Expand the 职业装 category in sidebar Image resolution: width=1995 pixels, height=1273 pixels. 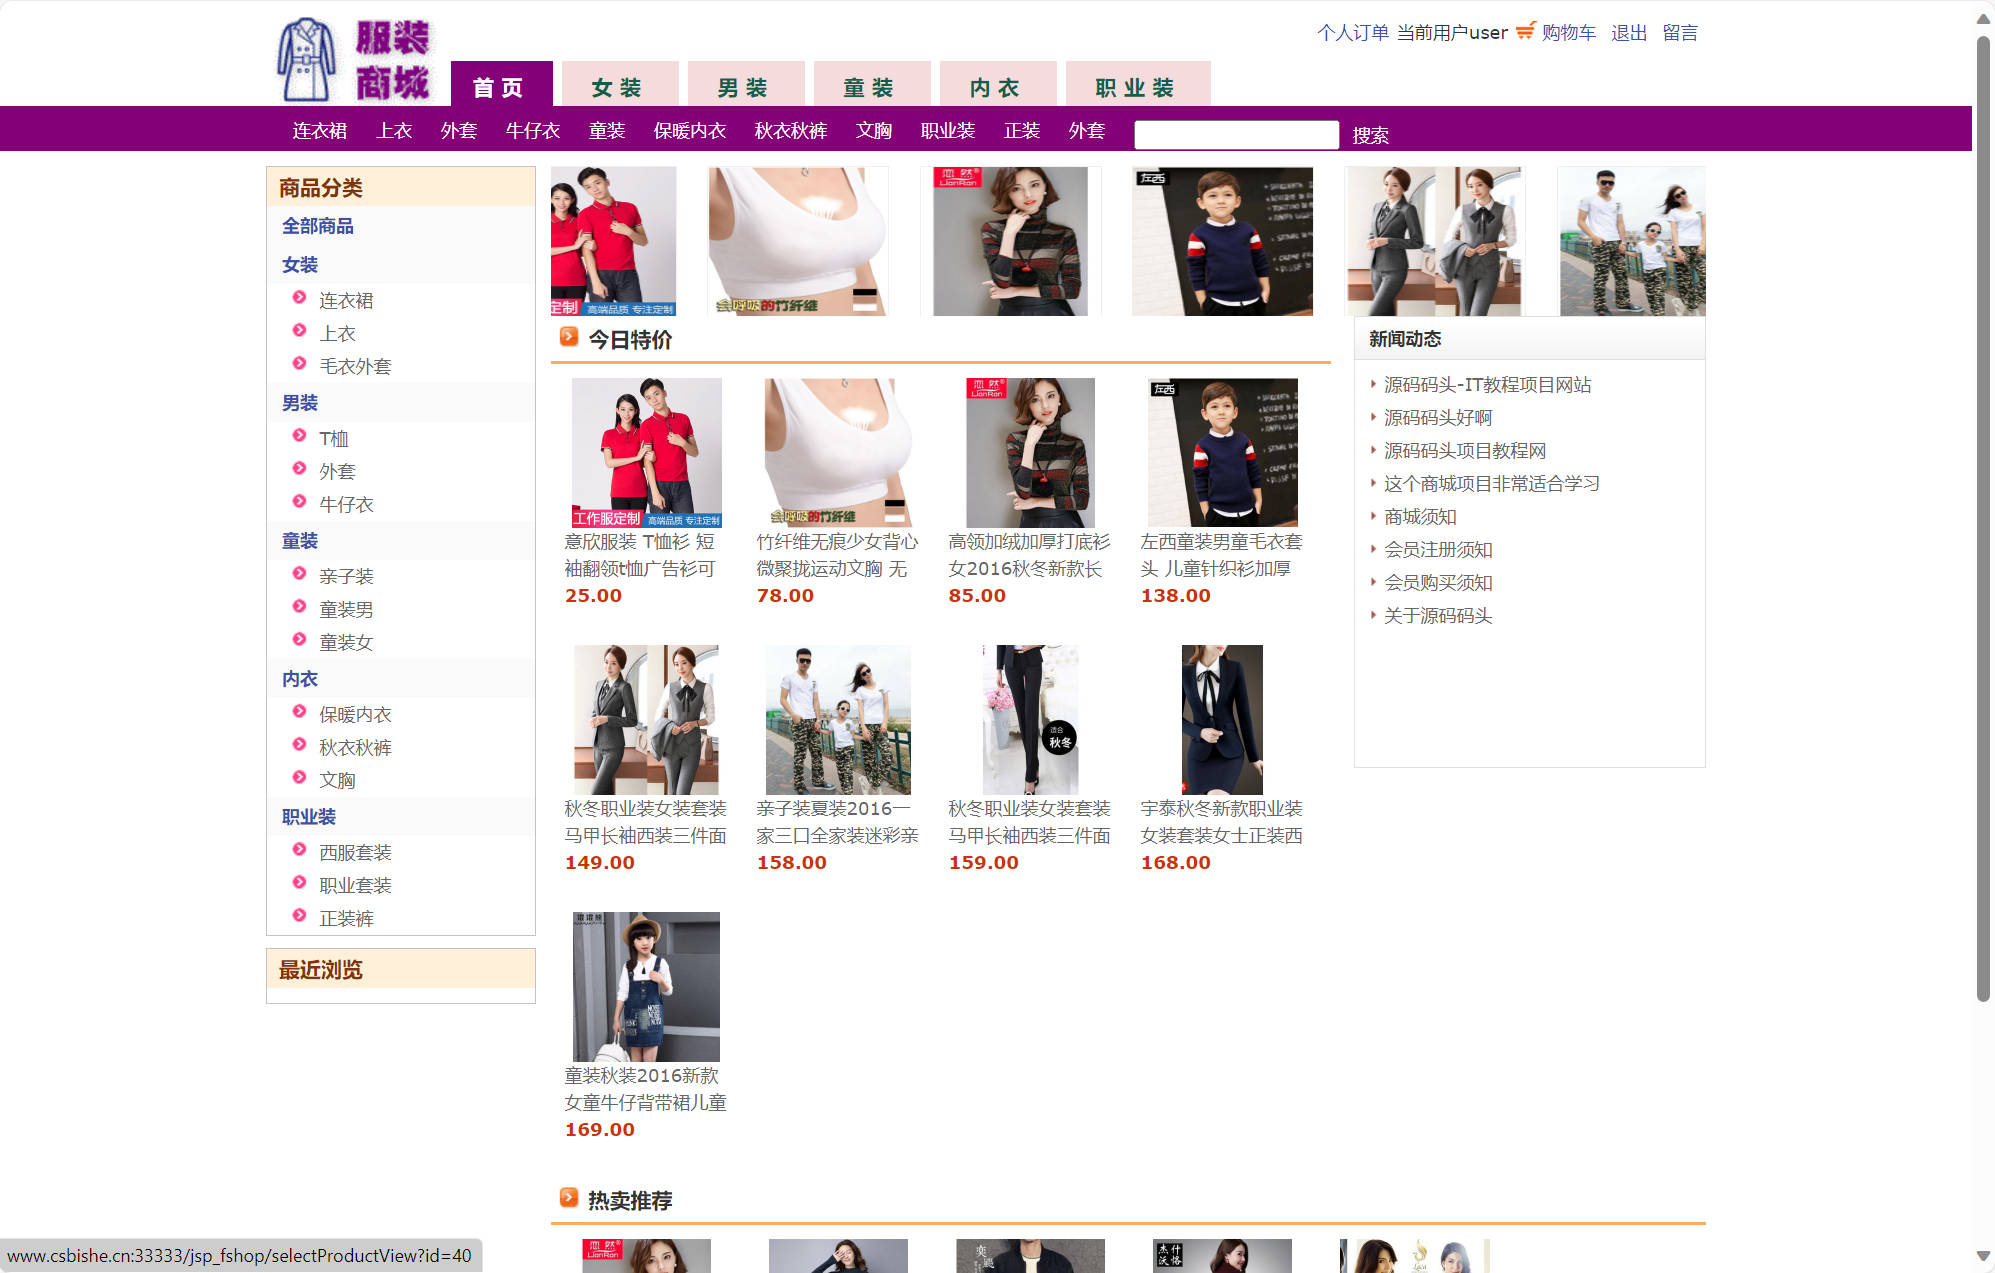[308, 816]
